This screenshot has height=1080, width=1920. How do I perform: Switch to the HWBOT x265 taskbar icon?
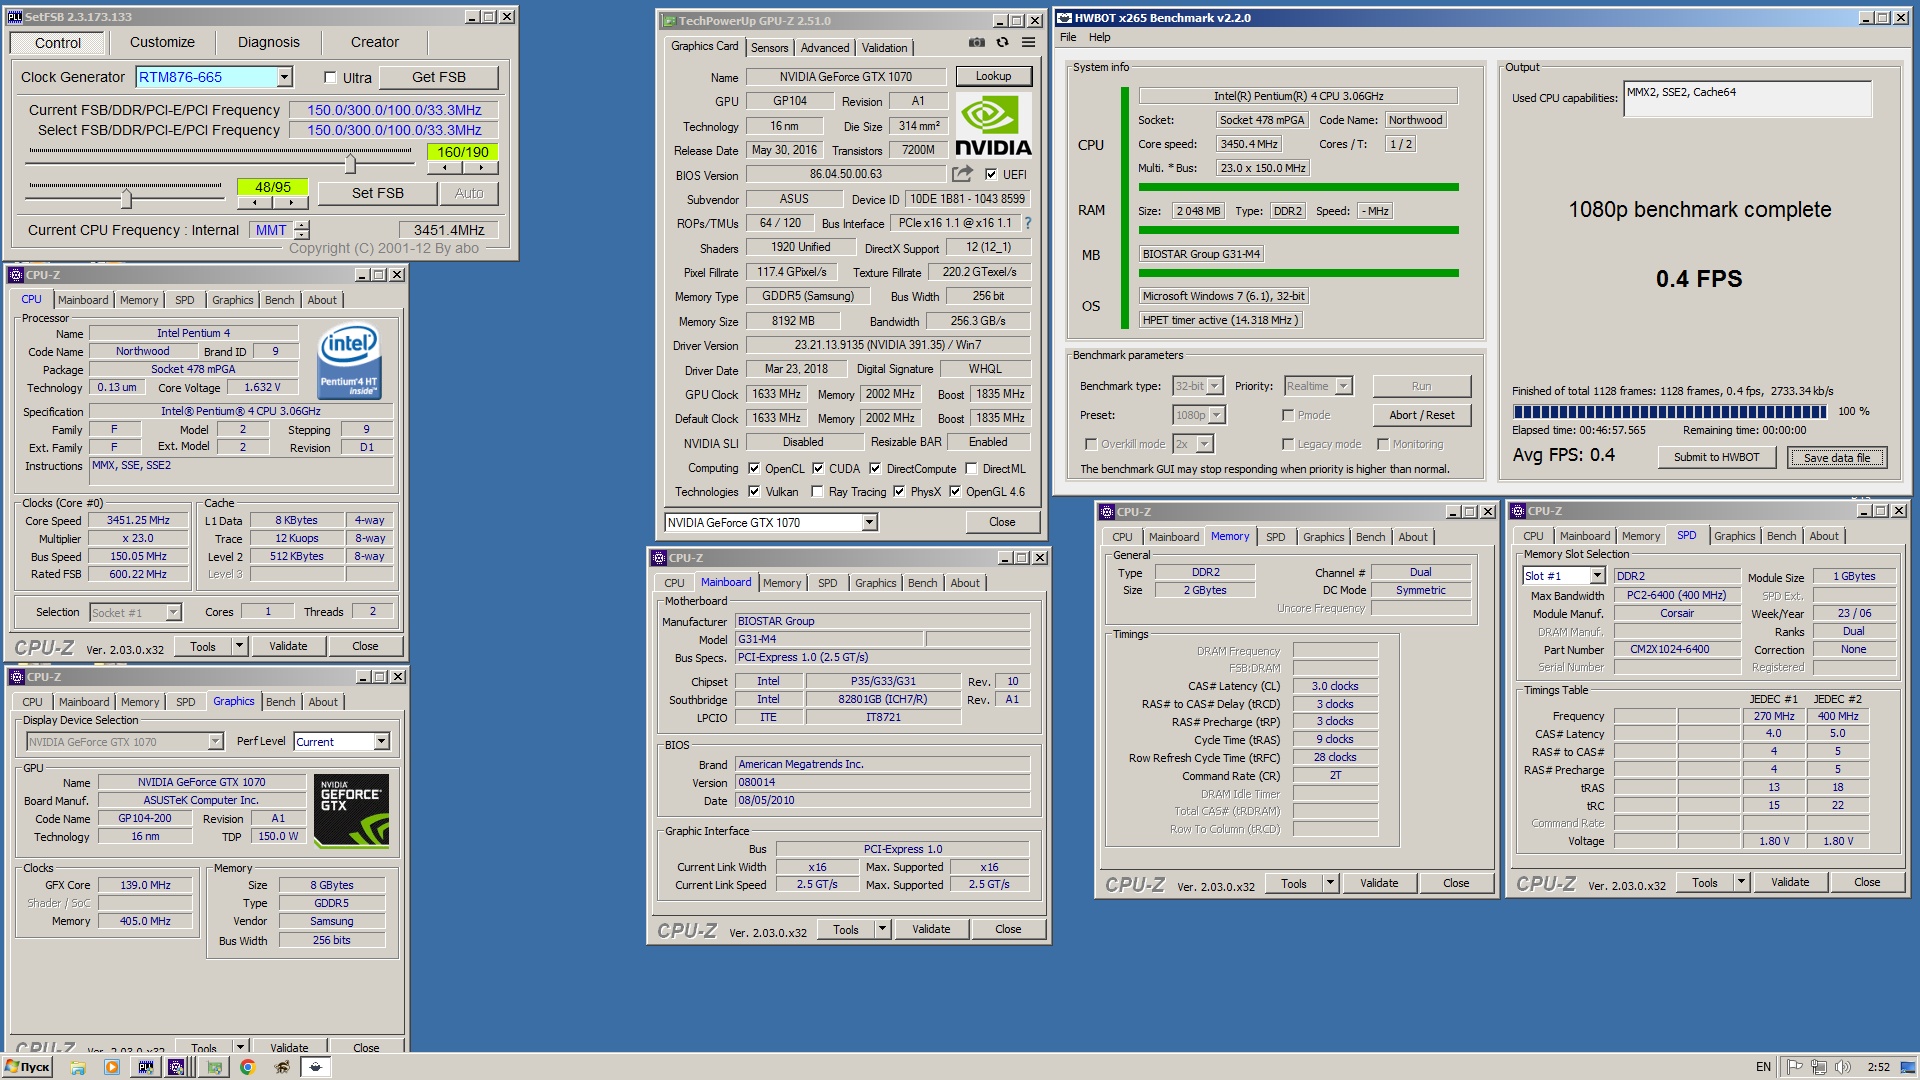pyautogui.click(x=316, y=1067)
